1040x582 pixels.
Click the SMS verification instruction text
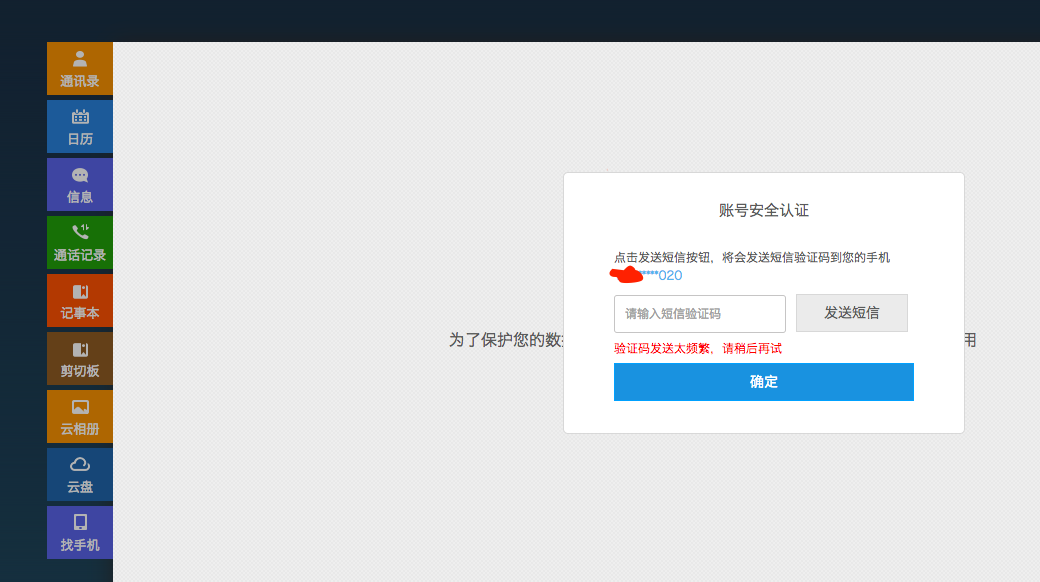[751, 257]
